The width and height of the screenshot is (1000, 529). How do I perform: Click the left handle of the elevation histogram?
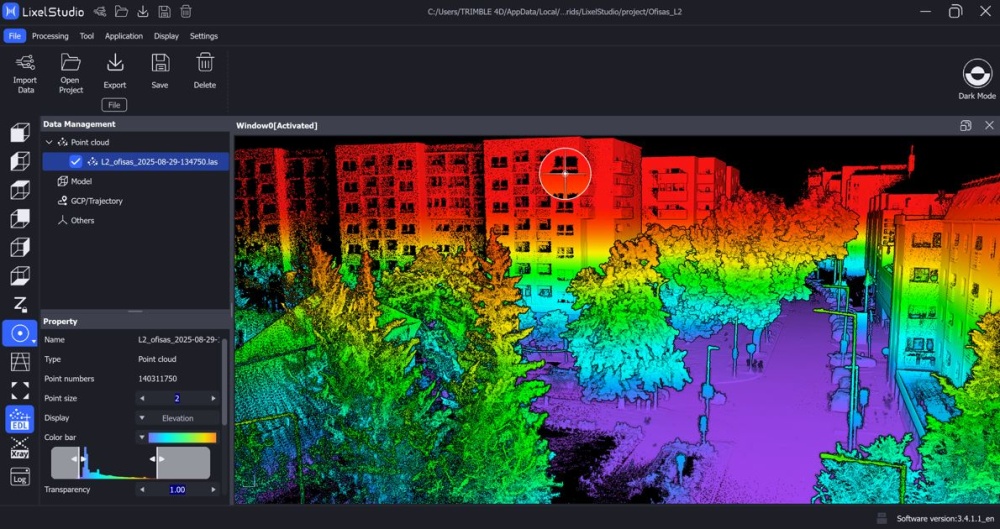coord(79,459)
